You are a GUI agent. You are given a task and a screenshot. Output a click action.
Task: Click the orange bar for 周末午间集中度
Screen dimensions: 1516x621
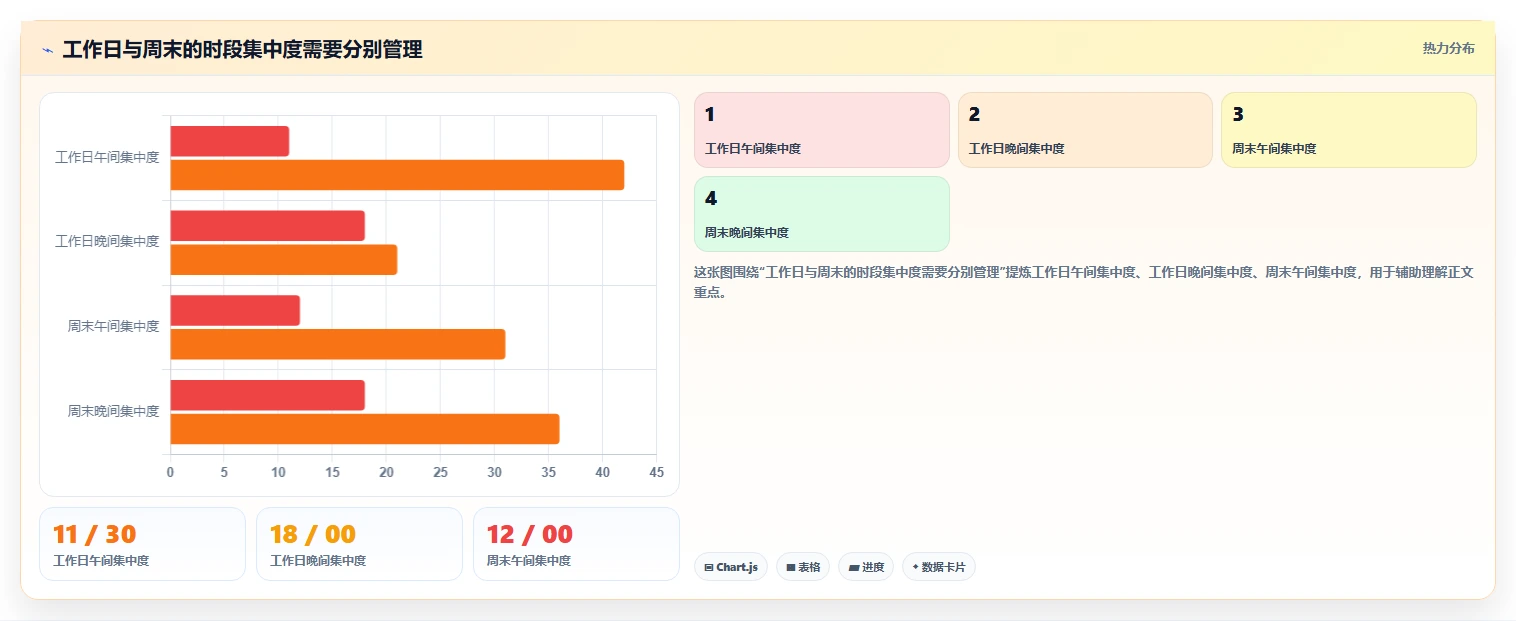[x=338, y=344]
